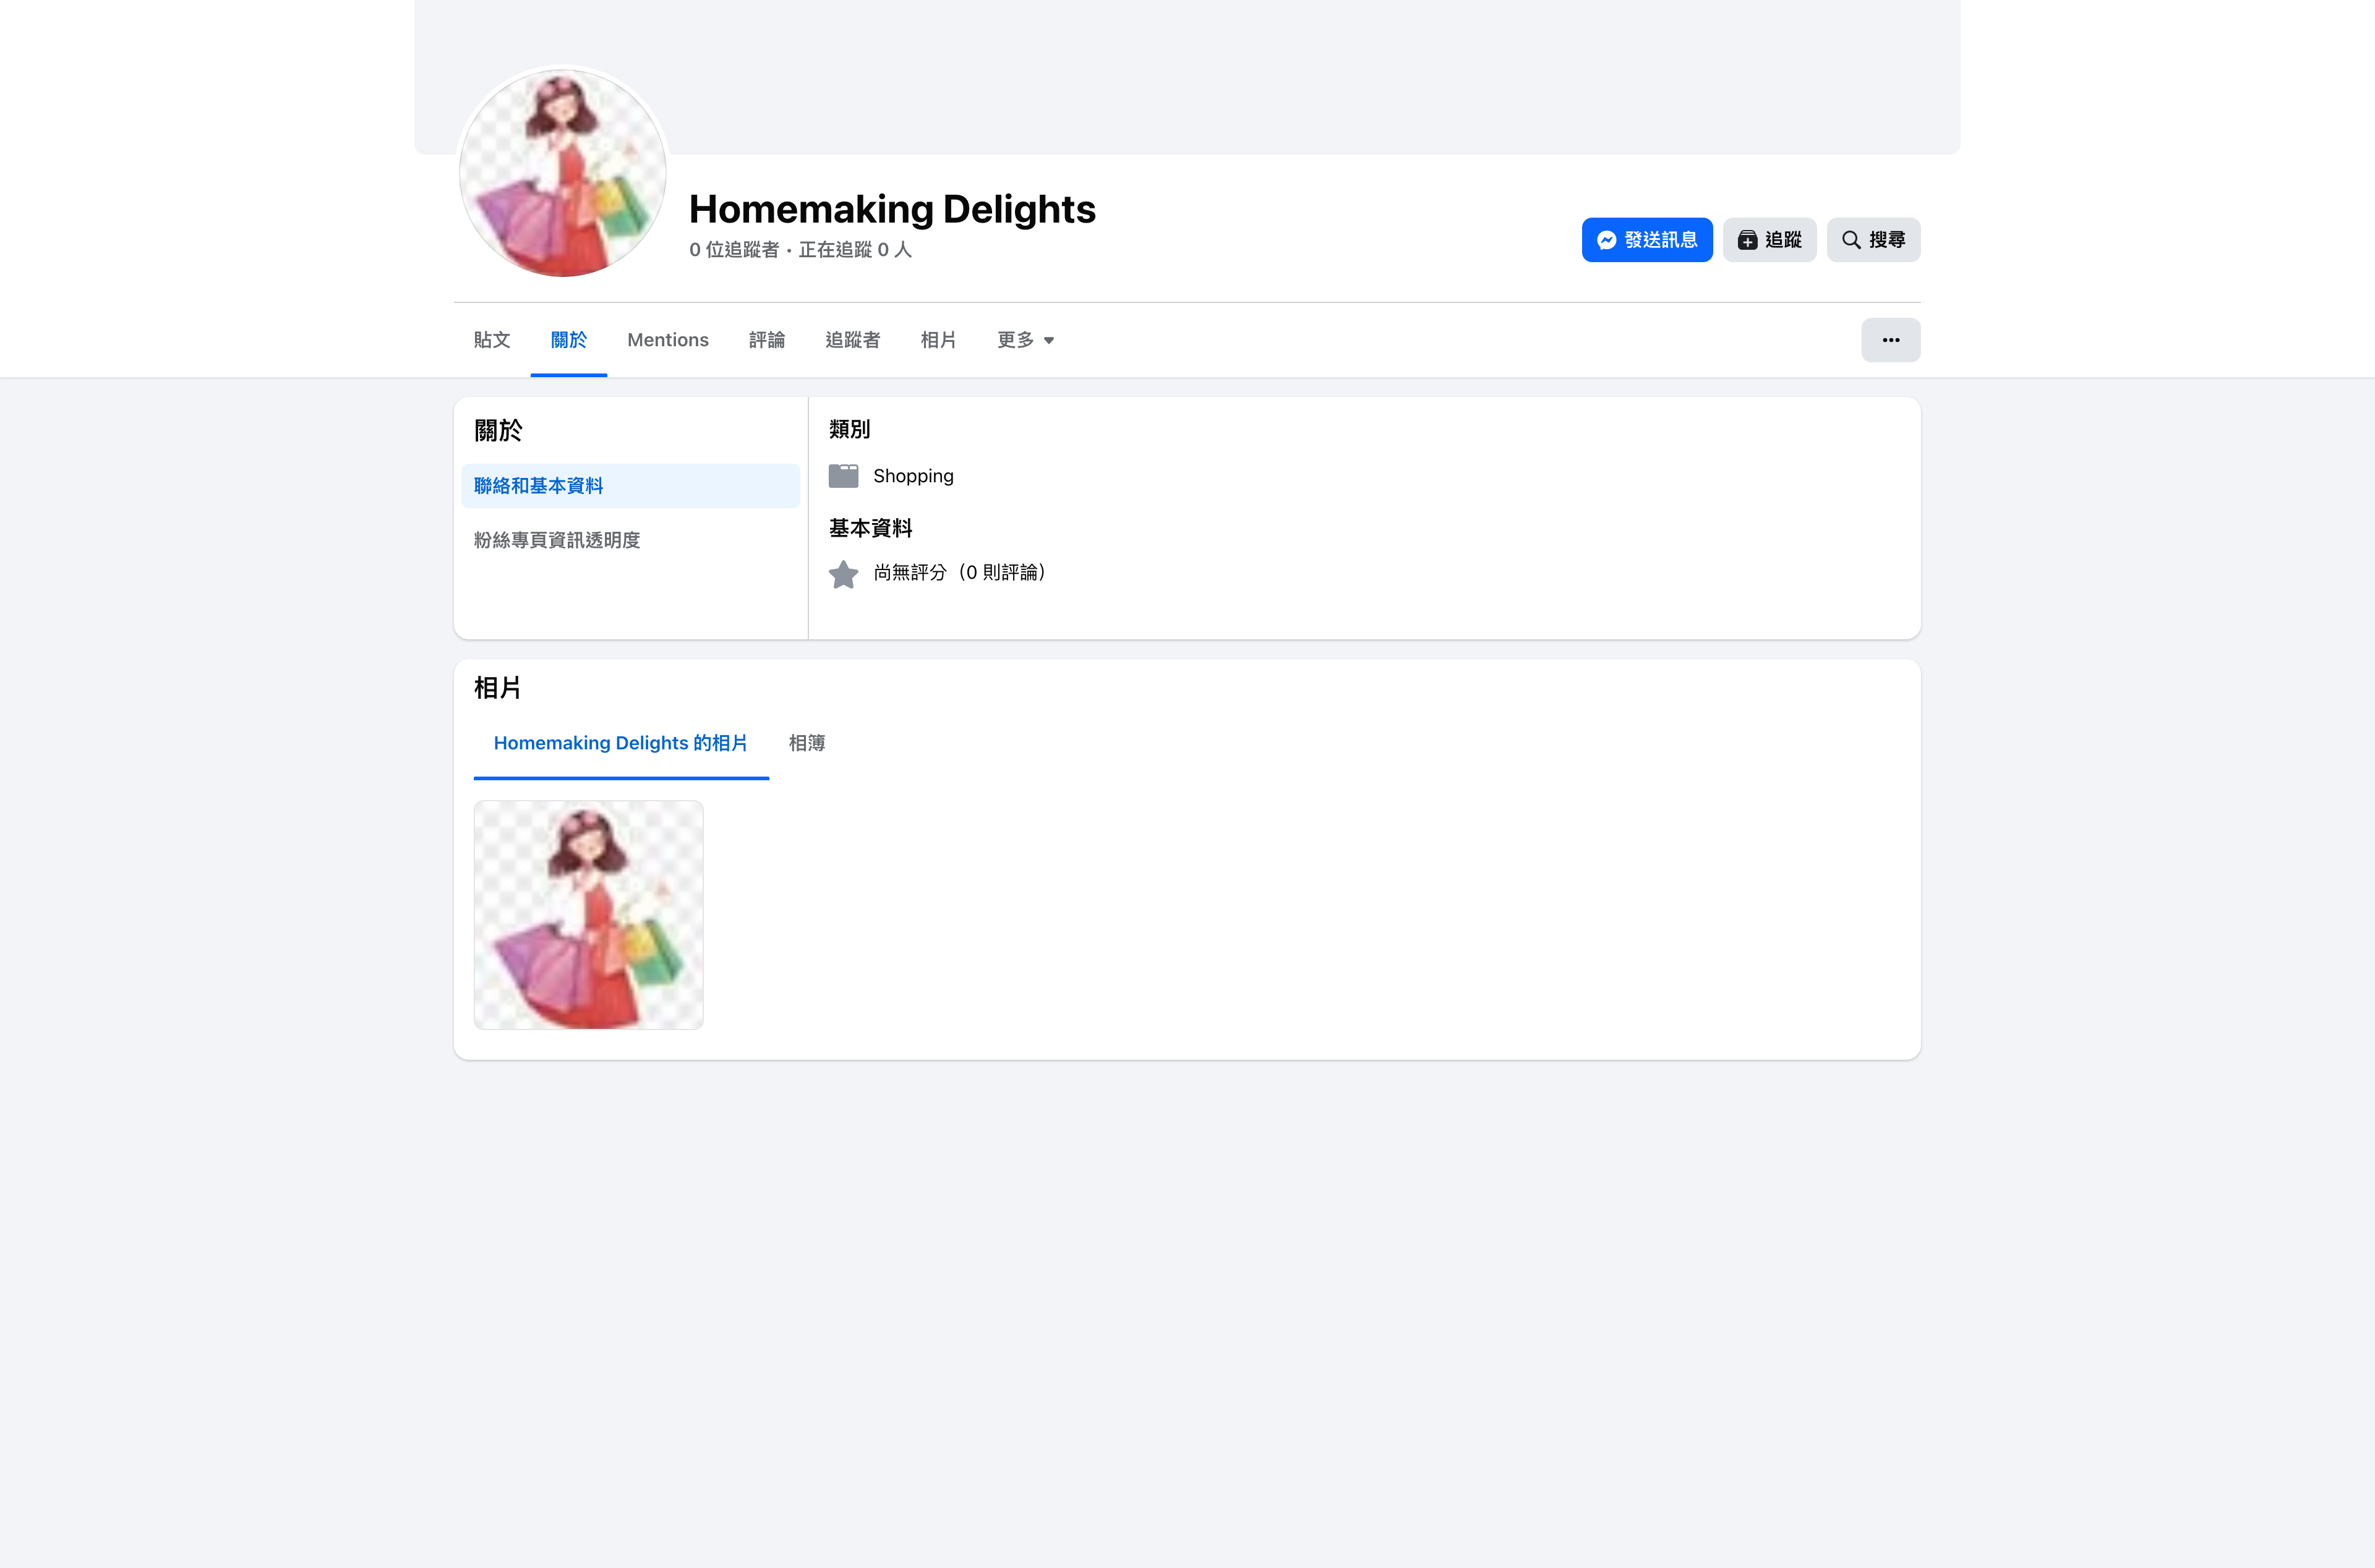The width and height of the screenshot is (2375, 1568).
Task: Click the 尚無評分 rating link
Action: tap(959, 573)
